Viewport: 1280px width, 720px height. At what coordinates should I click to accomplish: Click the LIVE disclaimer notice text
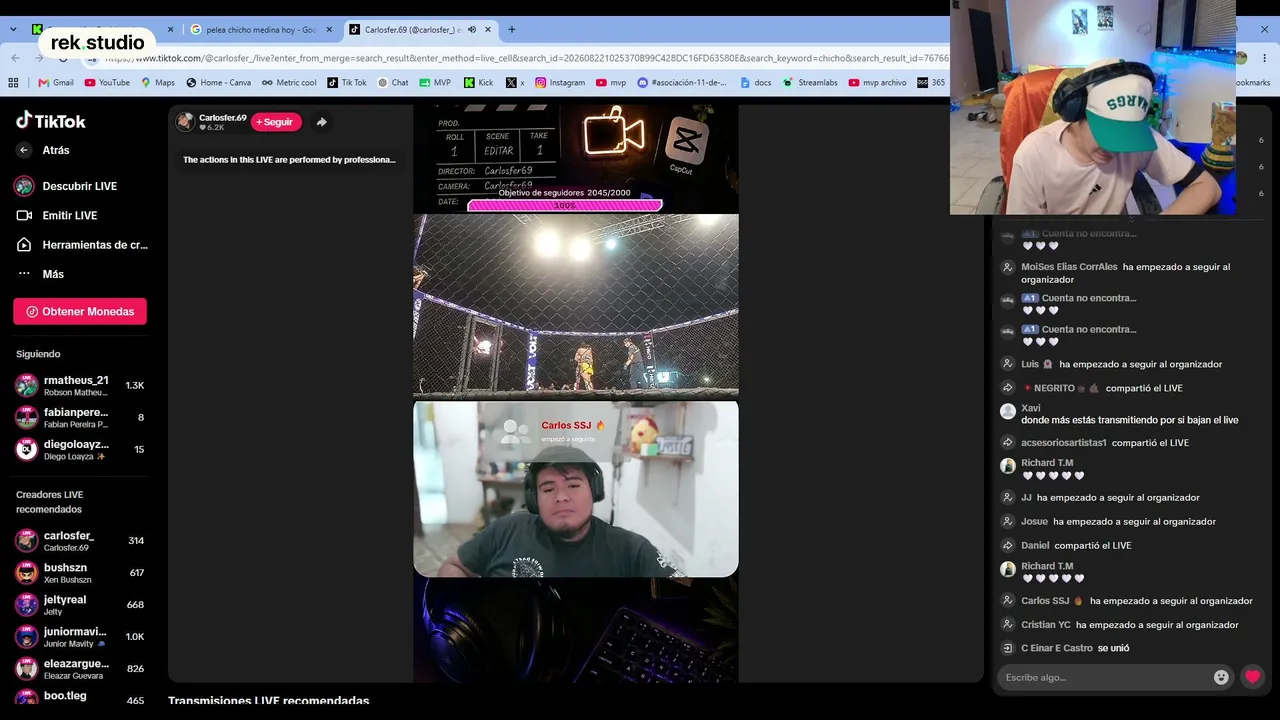(x=289, y=160)
